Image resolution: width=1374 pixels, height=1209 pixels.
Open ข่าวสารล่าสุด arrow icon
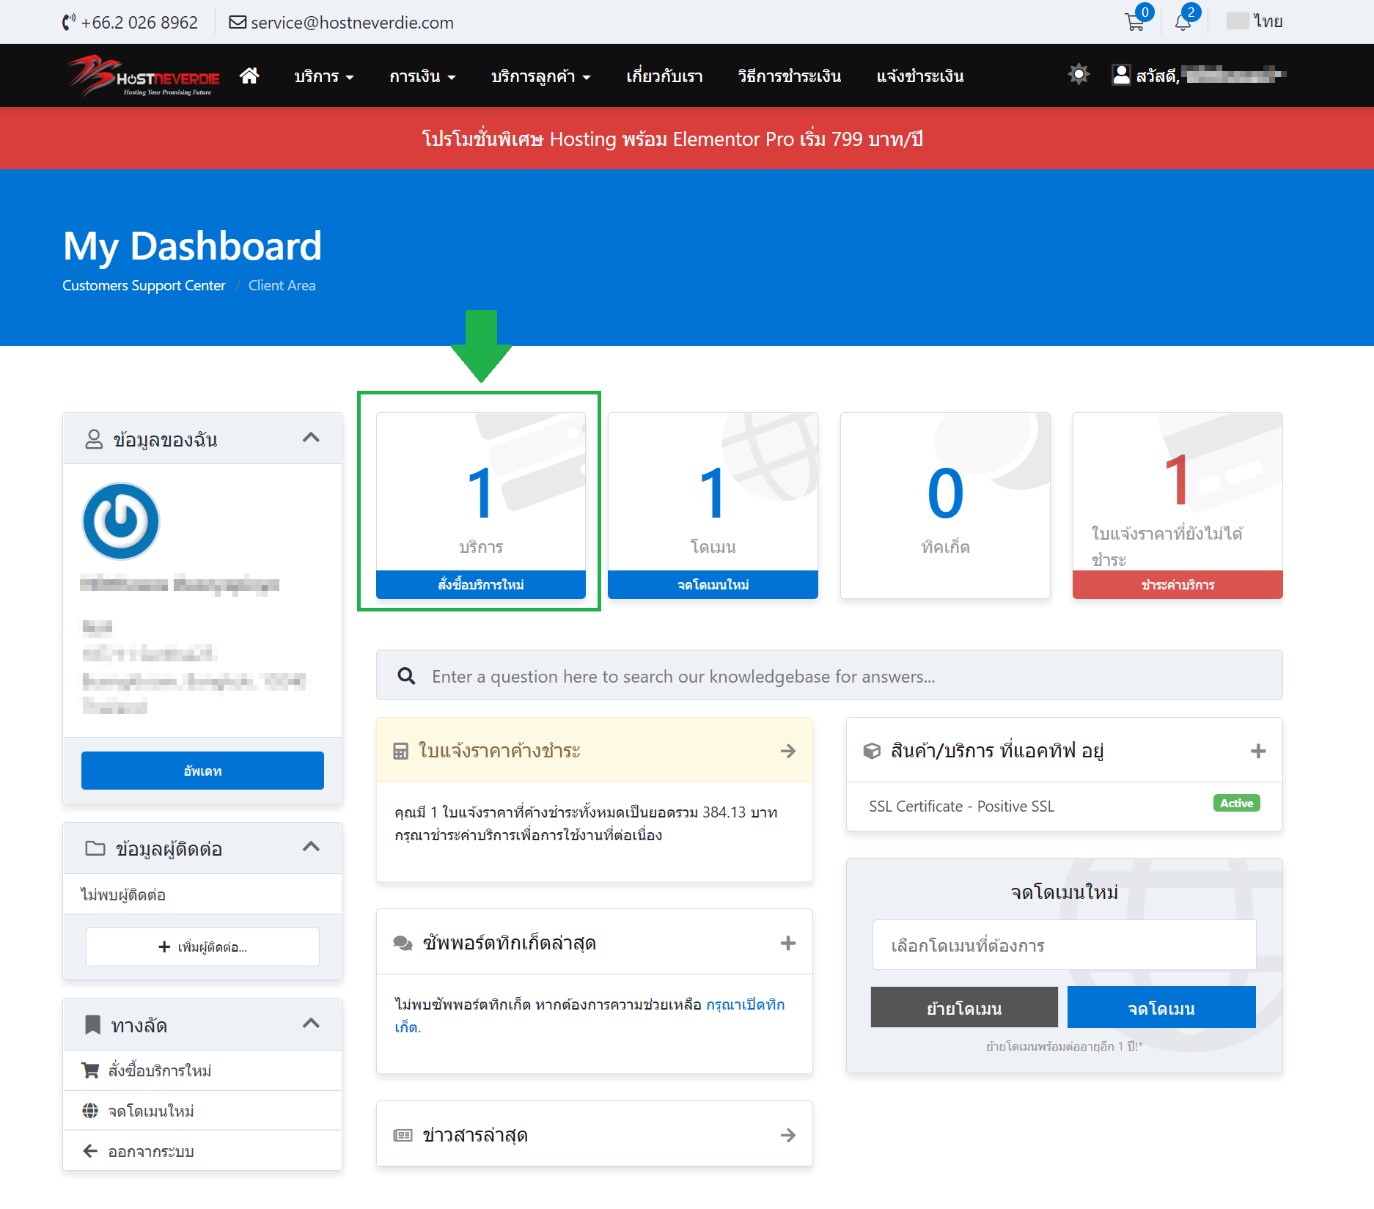click(x=788, y=1135)
